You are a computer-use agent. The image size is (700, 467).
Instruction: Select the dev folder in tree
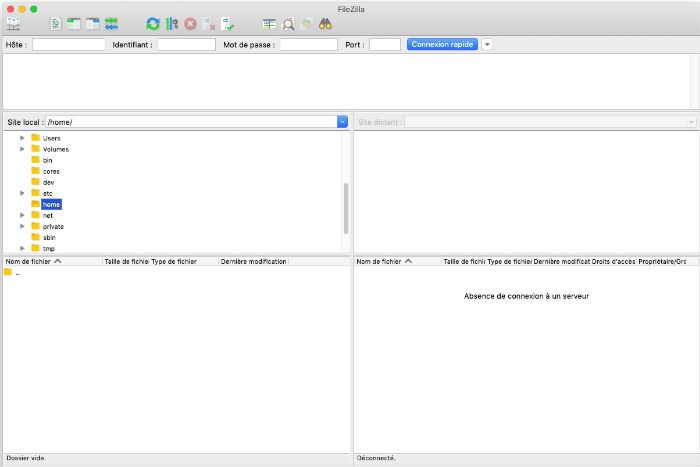tap(48, 182)
